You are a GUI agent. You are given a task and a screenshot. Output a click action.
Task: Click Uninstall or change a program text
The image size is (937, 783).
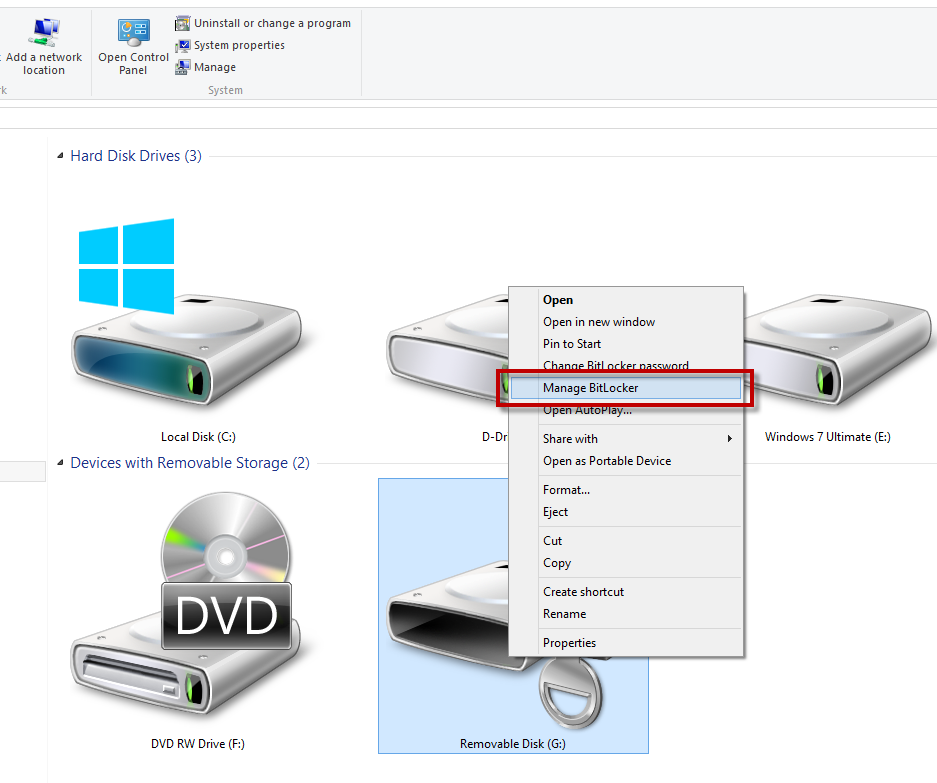tap(272, 23)
